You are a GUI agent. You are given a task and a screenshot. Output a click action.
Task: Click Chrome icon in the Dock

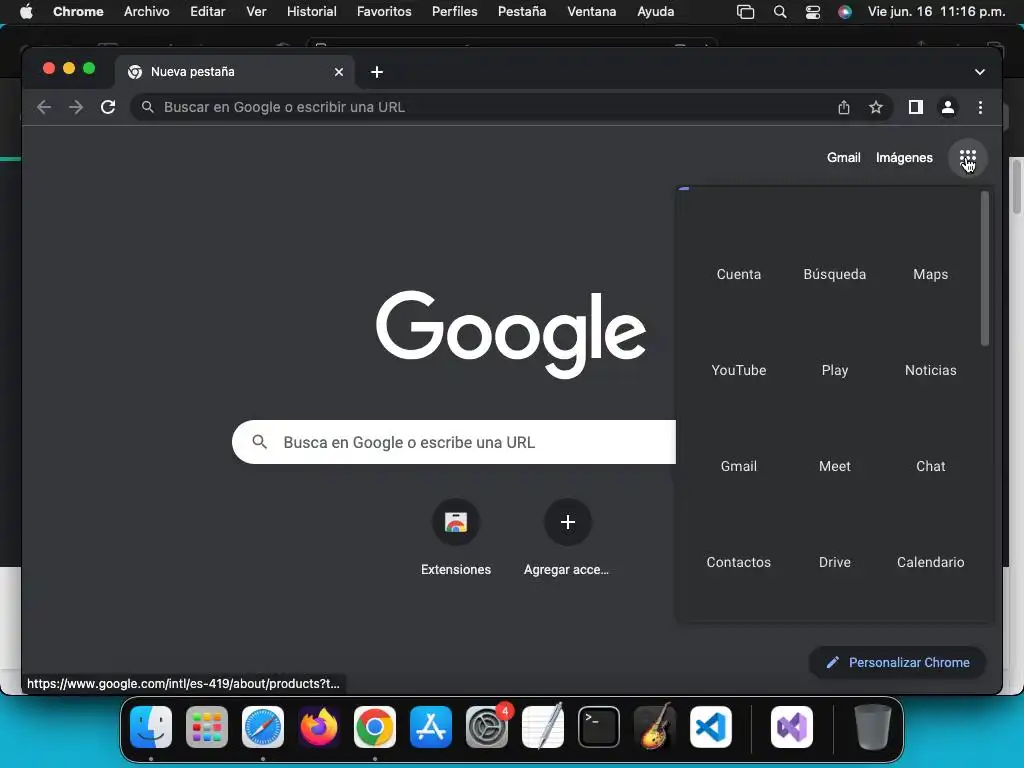[375, 727]
